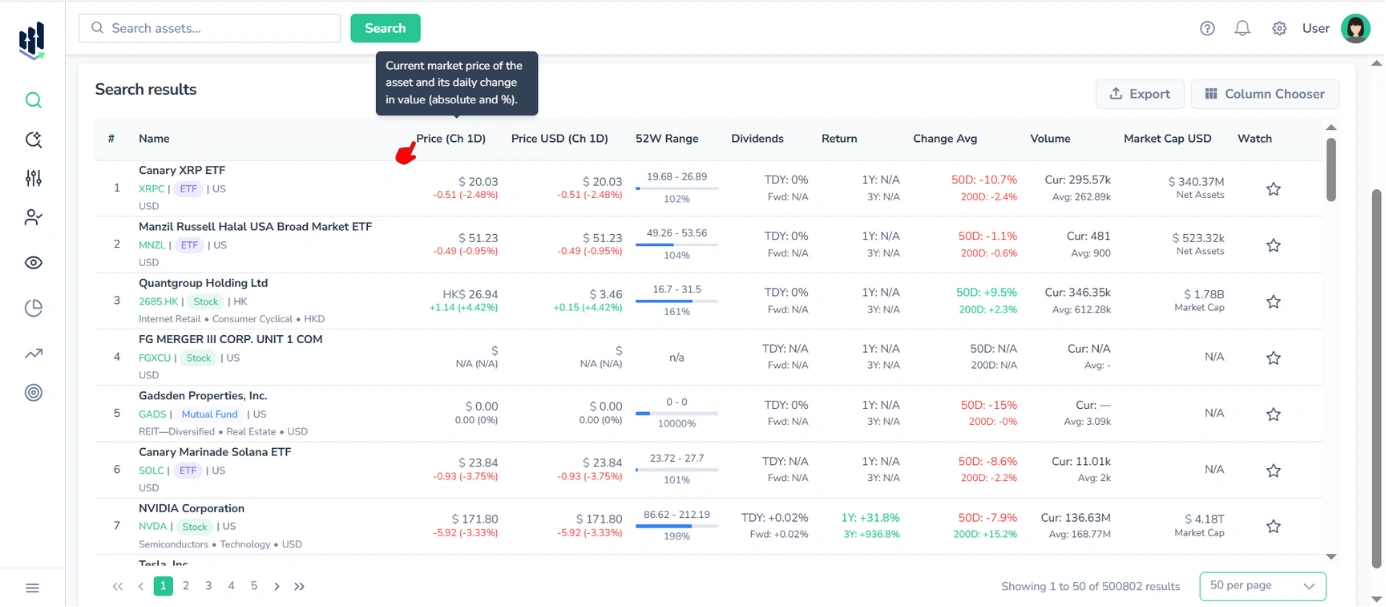Screen dimensions: 1386x607
Task: Add Canary XRP ETF to favorites star
Action: tap(1273, 188)
